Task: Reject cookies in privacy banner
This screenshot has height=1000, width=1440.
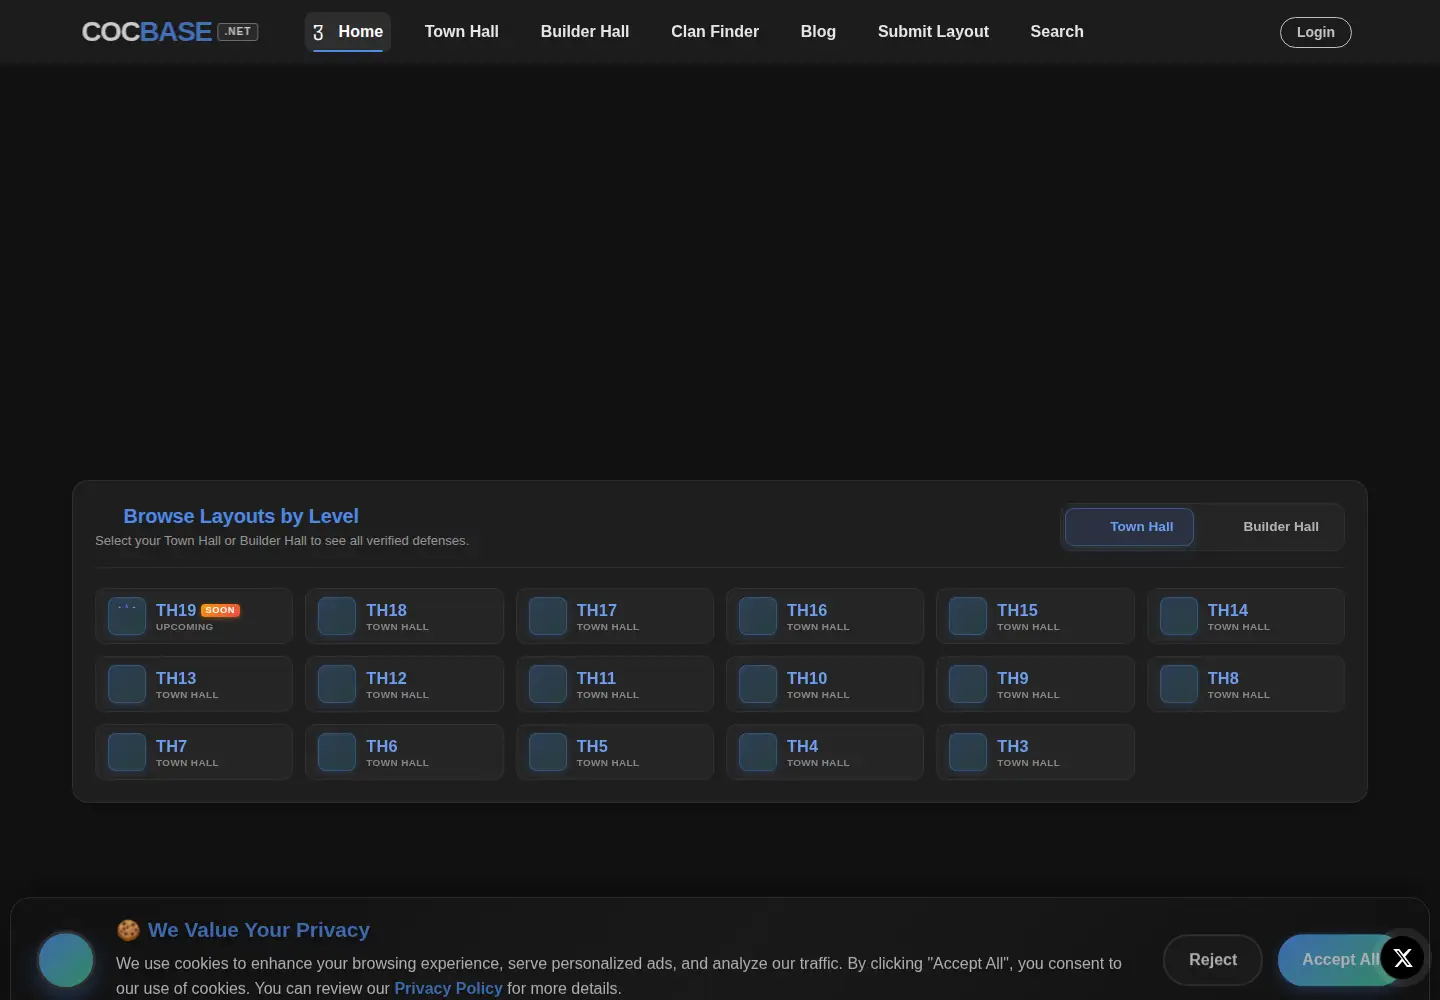Action: (x=1213, y=960)
